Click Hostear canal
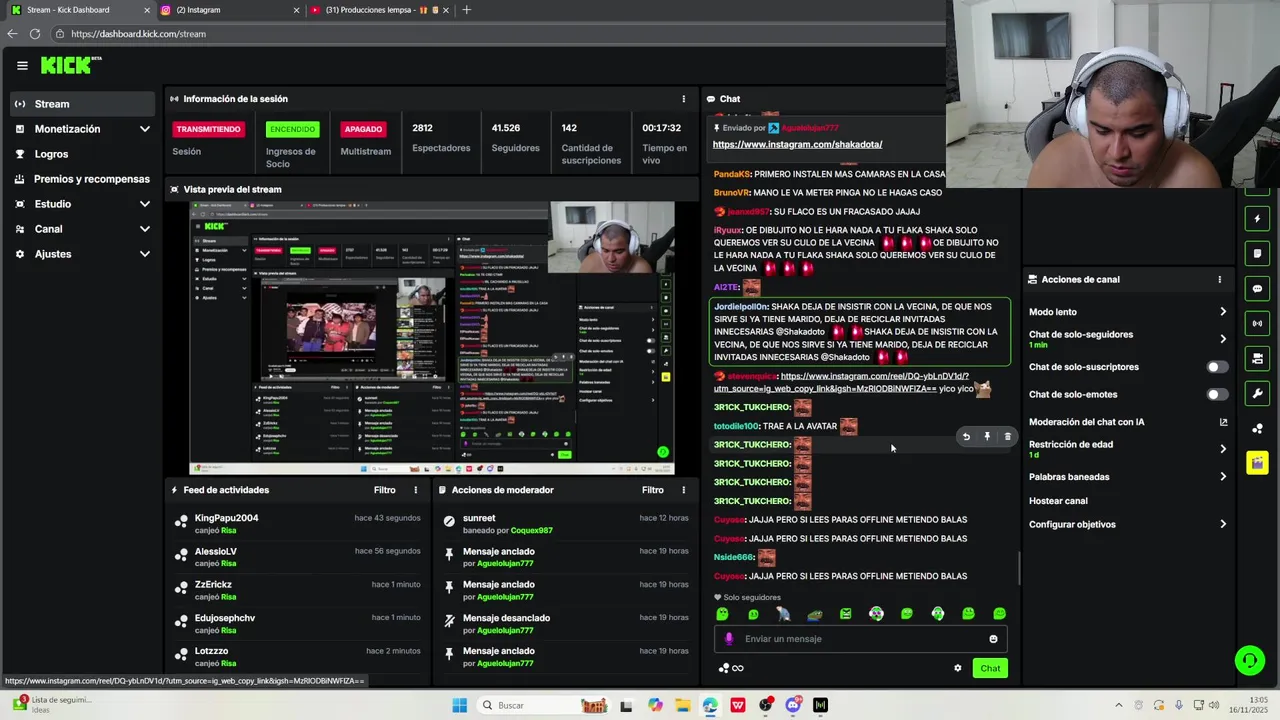 pyautogui.click(x=1058, y=501)
